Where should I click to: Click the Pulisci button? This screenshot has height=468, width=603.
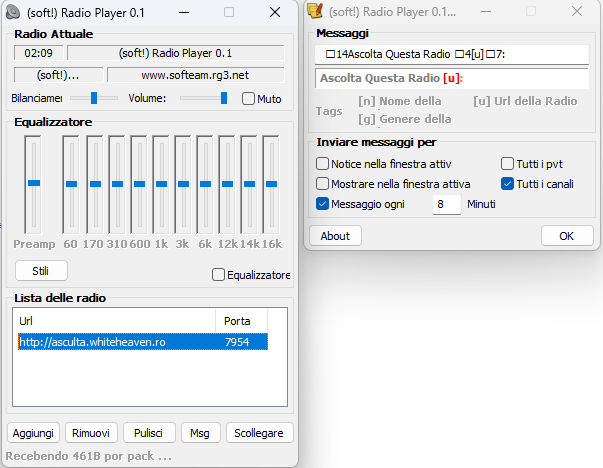[x=149, y=433]
